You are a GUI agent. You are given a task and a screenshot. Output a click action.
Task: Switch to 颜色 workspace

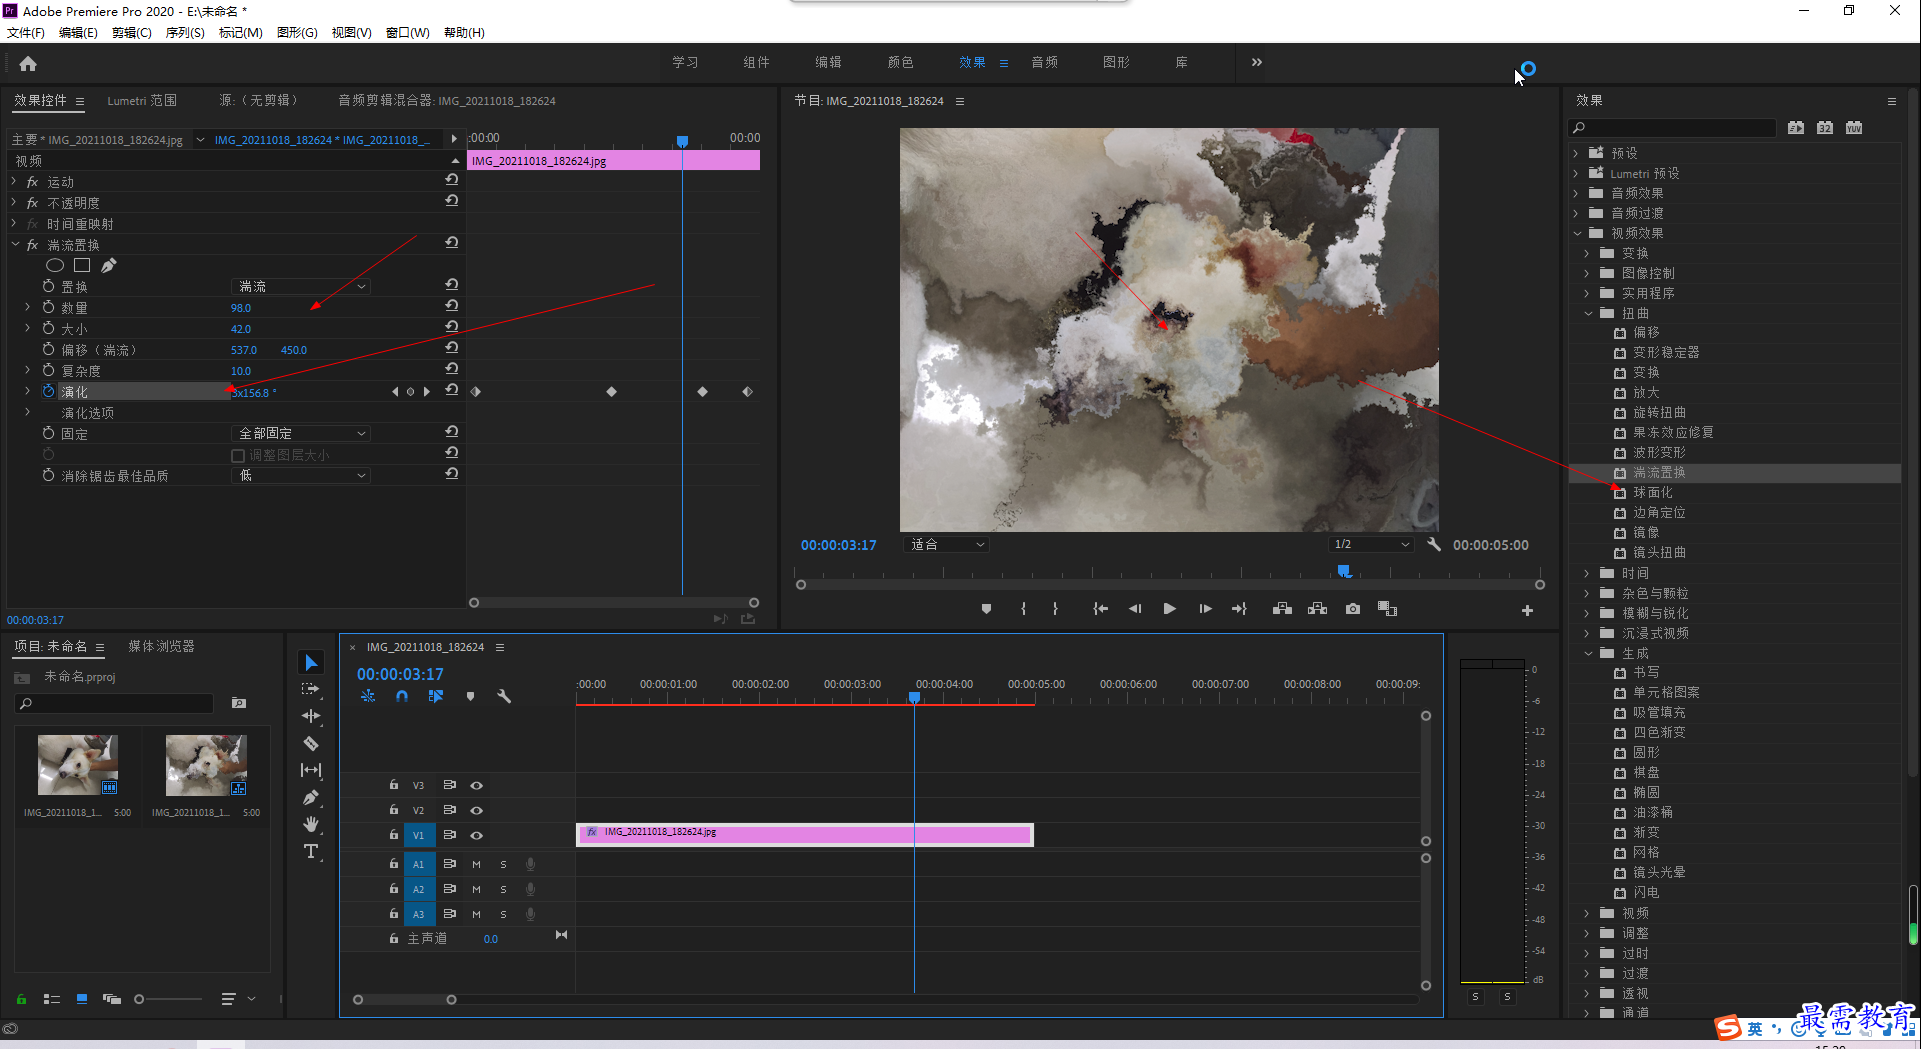point(901,62)
